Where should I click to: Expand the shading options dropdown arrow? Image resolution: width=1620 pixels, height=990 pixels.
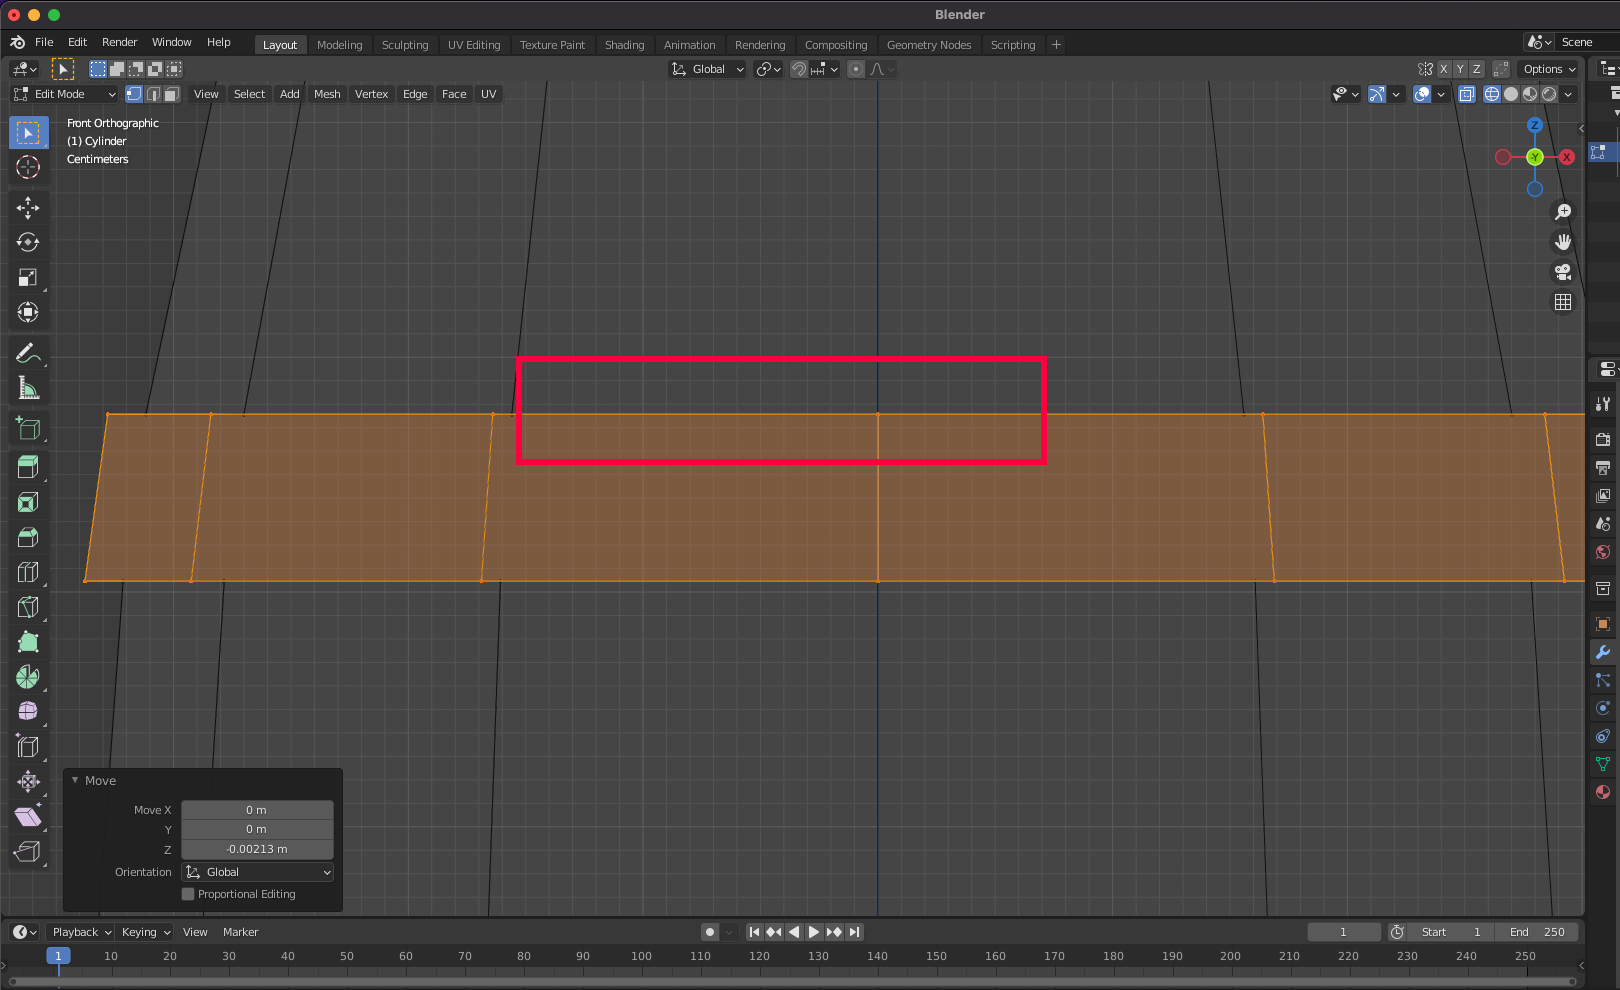click(x=1569, y=94)
